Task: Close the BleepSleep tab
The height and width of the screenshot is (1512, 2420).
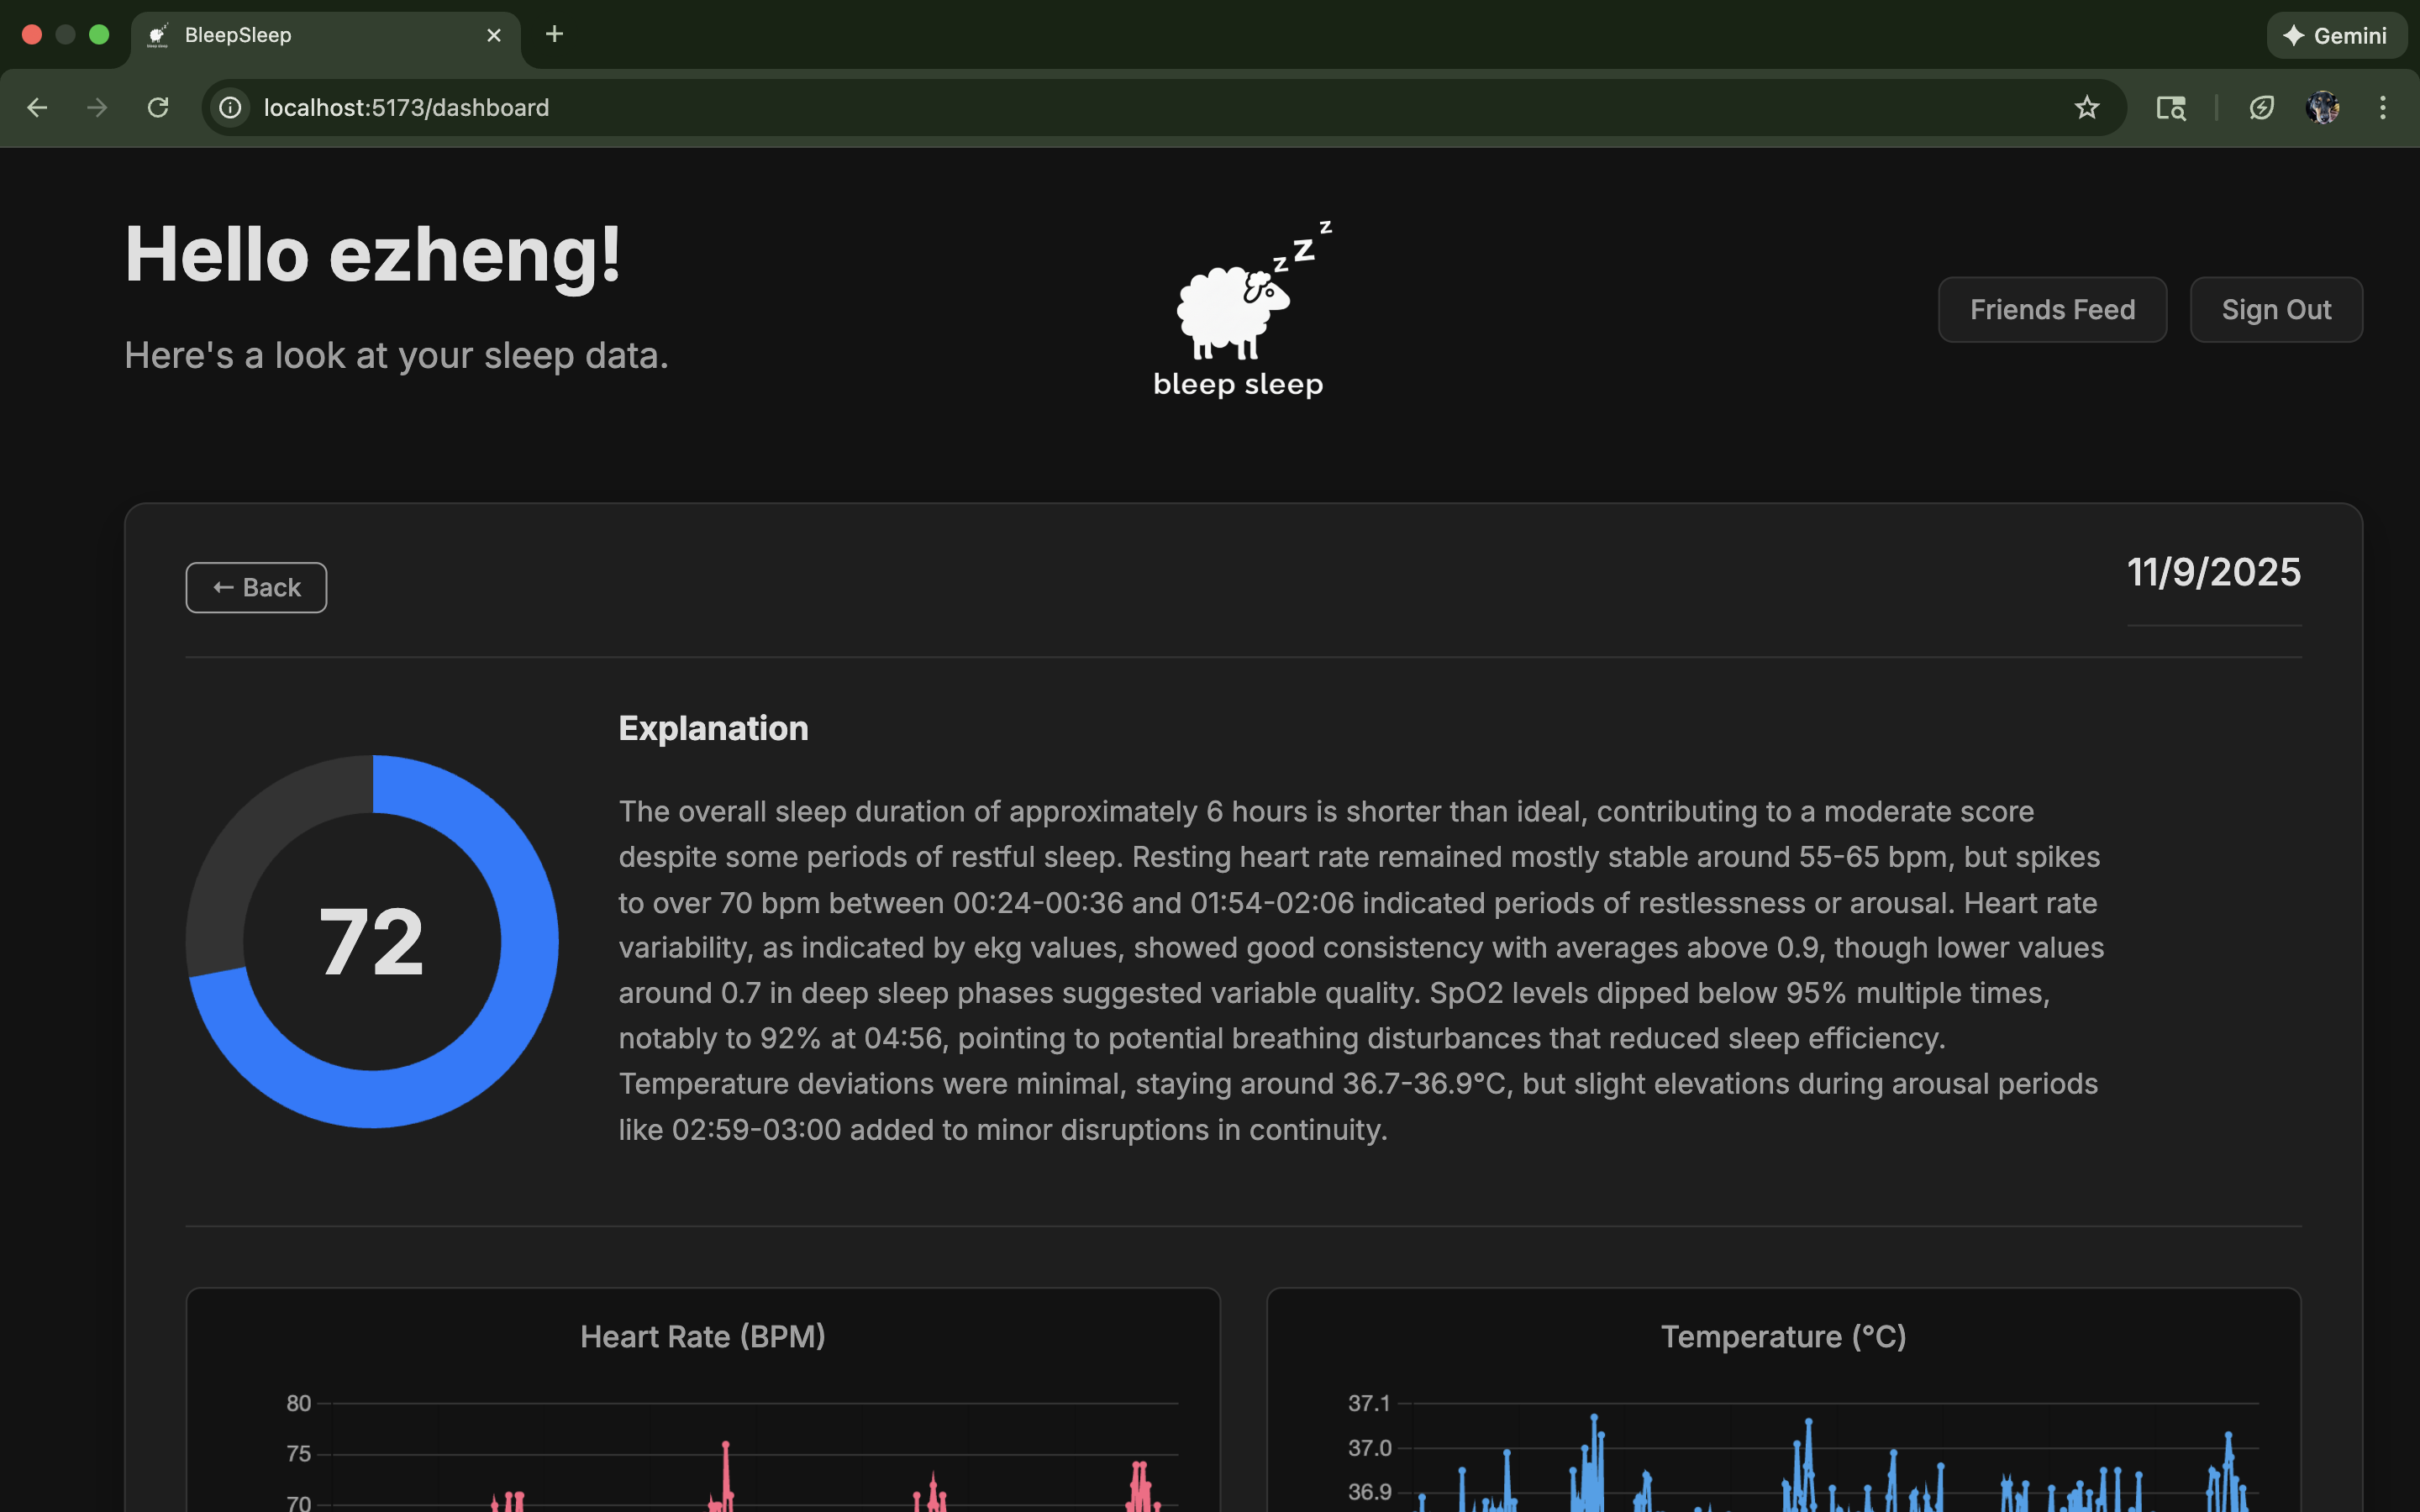Action: tap(494, 35)
